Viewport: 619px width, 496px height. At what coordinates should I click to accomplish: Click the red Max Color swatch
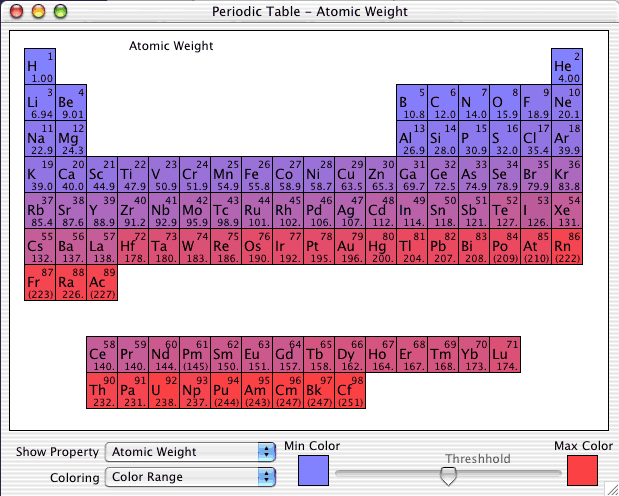tap(582, 470)
